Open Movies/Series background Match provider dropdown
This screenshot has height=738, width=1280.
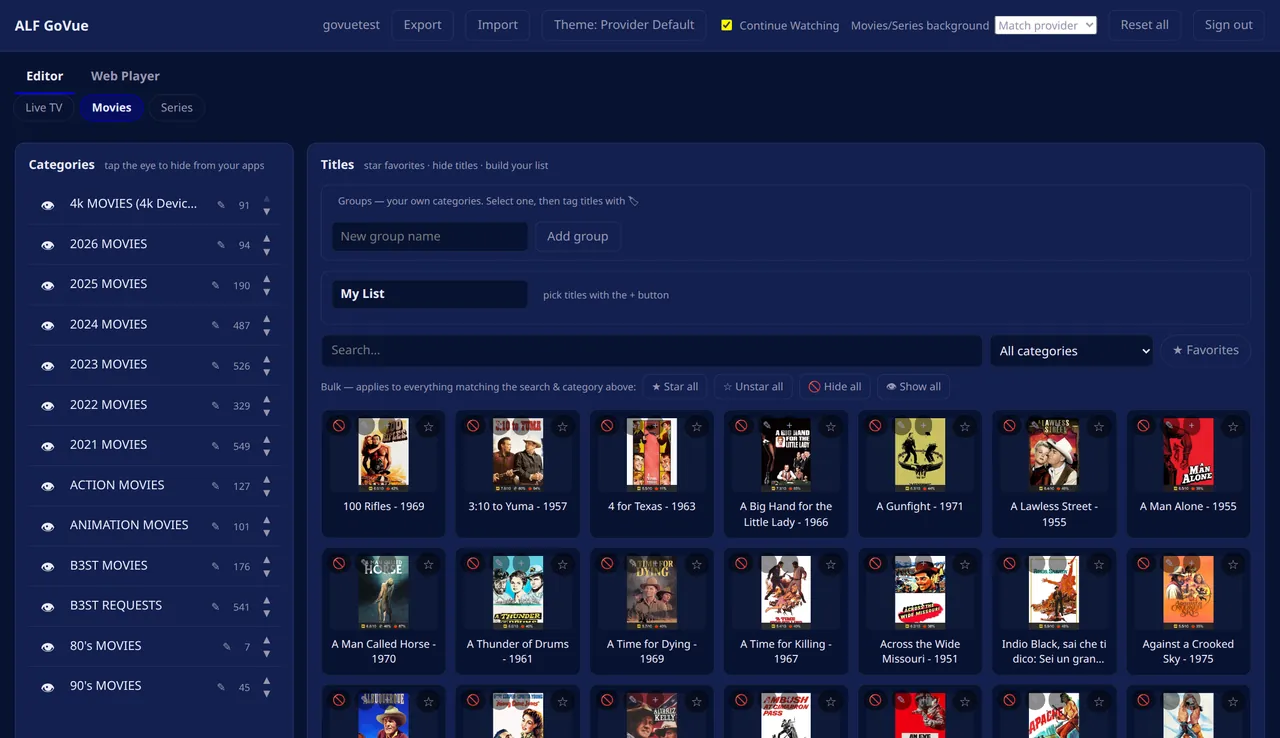click(1045, 25)
